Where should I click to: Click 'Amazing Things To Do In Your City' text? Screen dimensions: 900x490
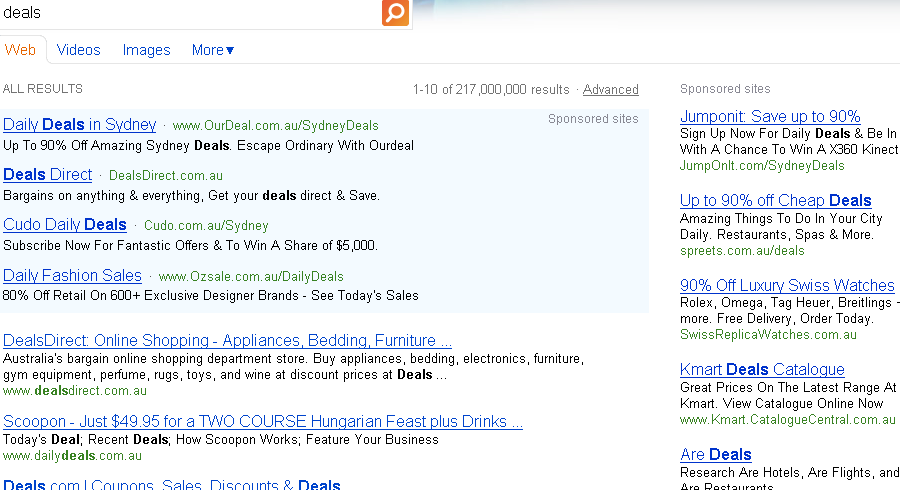point(781,227)
